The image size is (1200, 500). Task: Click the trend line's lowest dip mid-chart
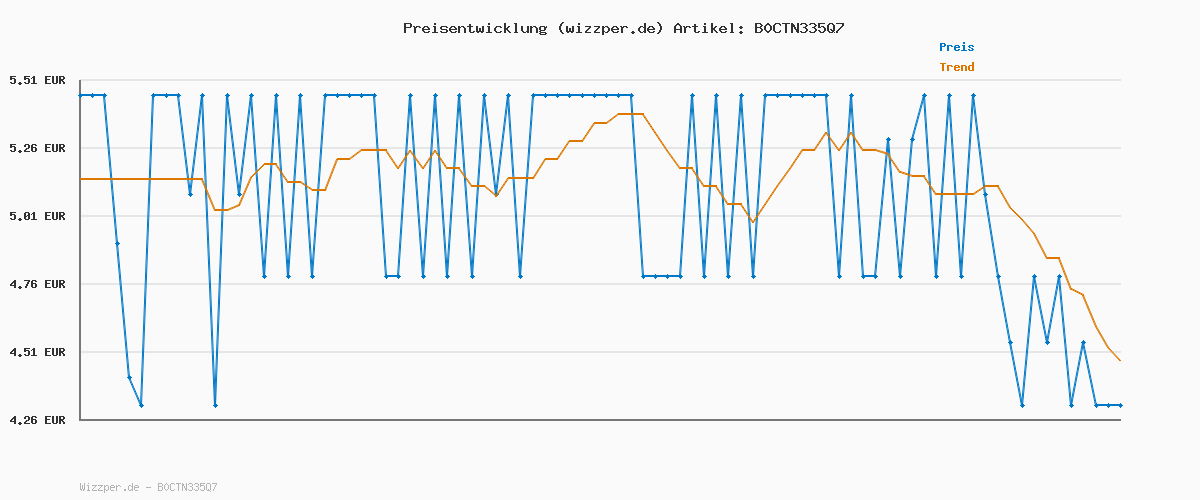tap(753, 222)
